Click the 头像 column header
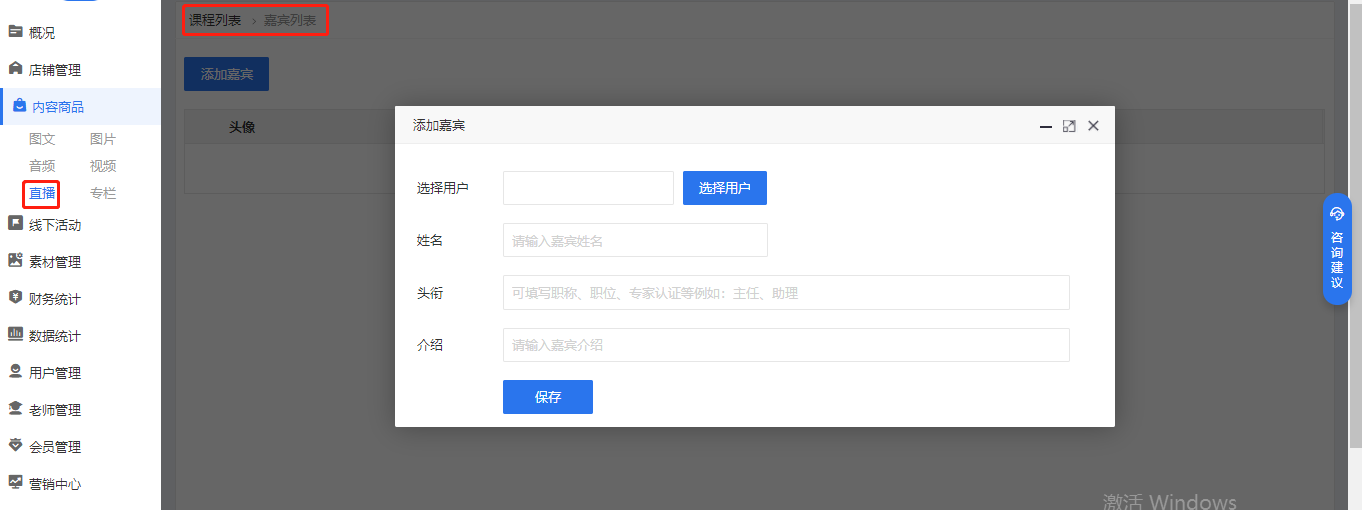The height and width of the screenshot is (510, 1362). click(242, 127)
